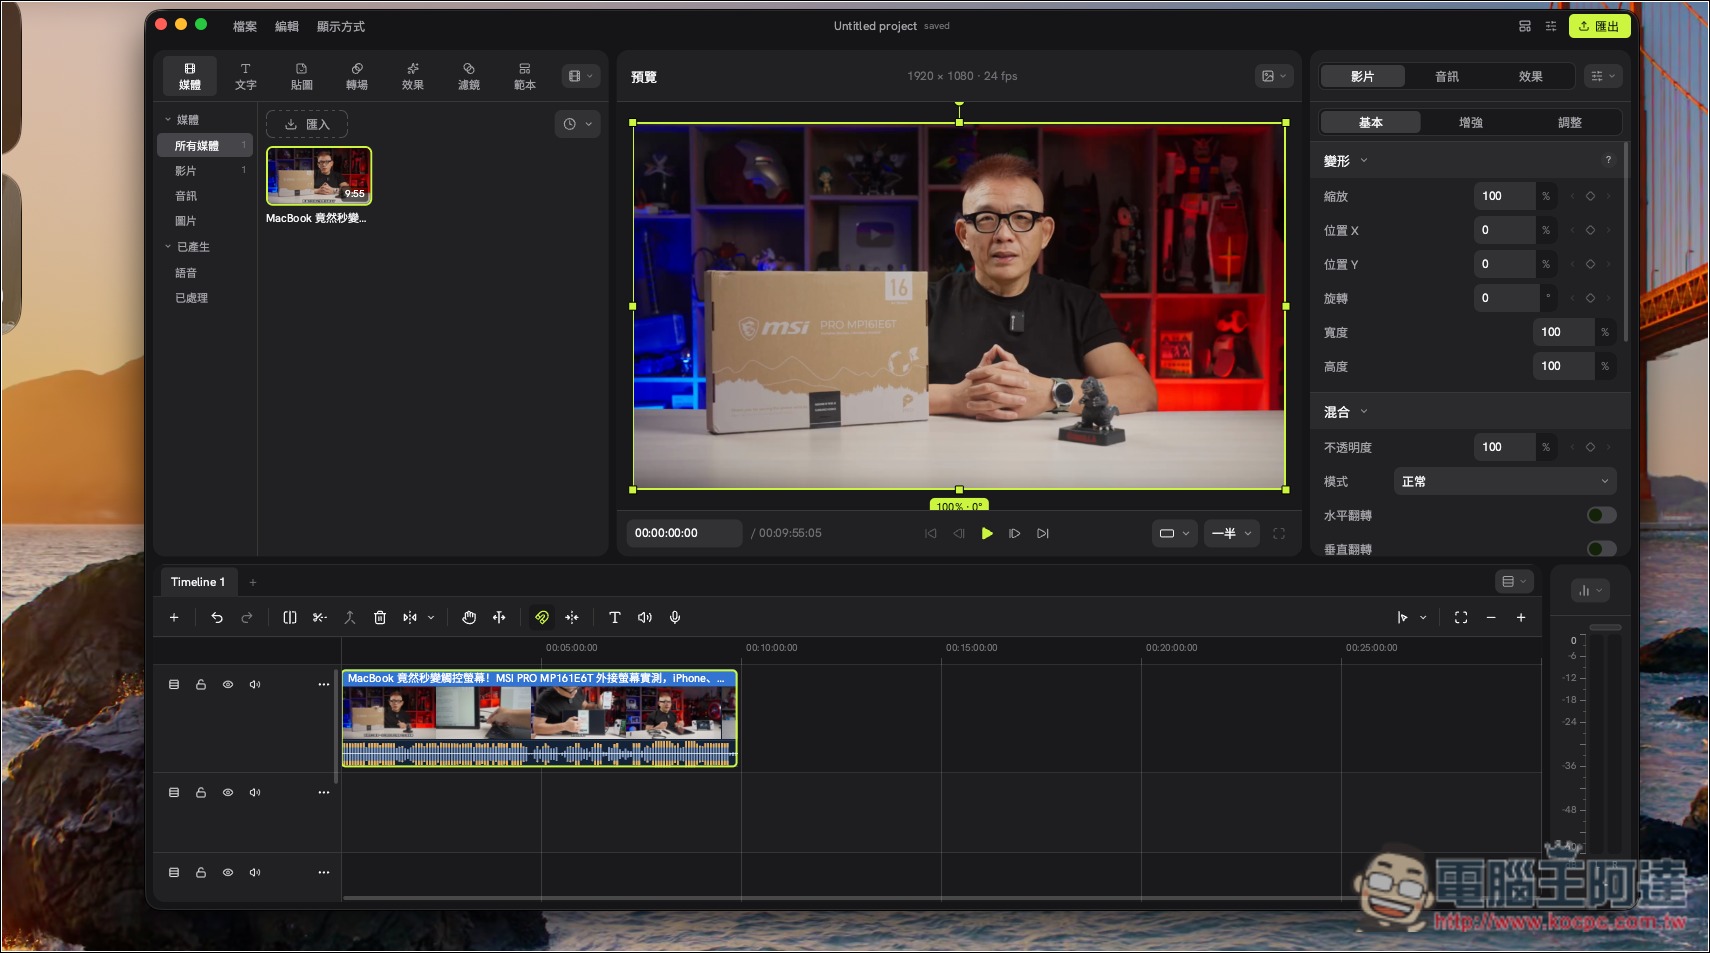Open the 範本 templates panel
The width and height of the screenshot is (1710, 953).
point(525,76)
